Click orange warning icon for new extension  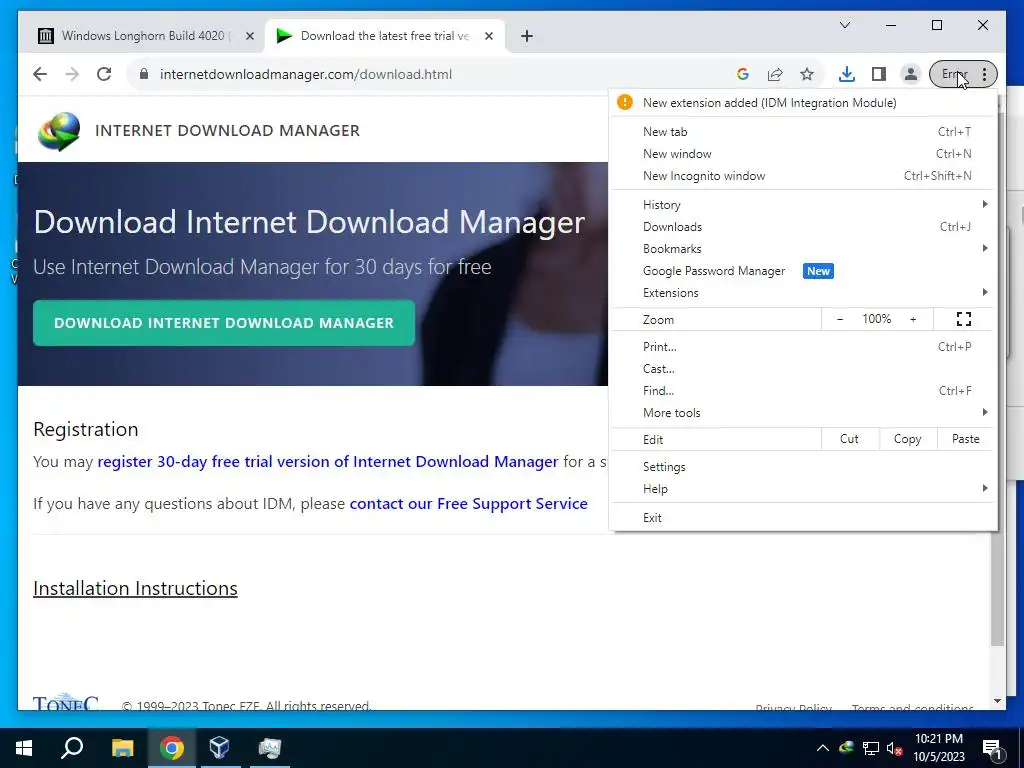pos(625,103)
